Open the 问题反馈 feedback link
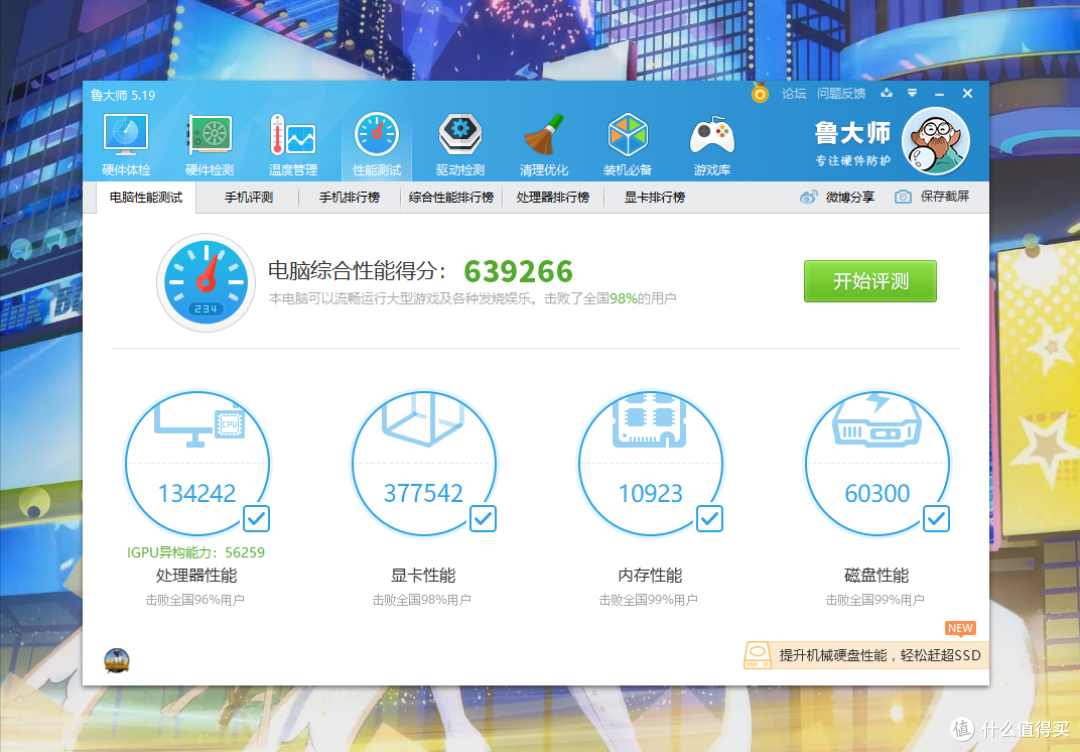This screenshot has height=752, width=1080. pos(841,93)
